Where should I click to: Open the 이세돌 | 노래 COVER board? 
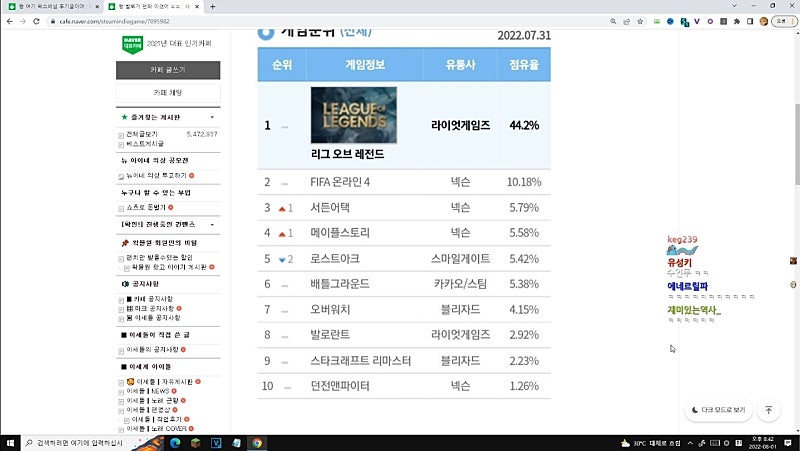(x=157, y=429)
